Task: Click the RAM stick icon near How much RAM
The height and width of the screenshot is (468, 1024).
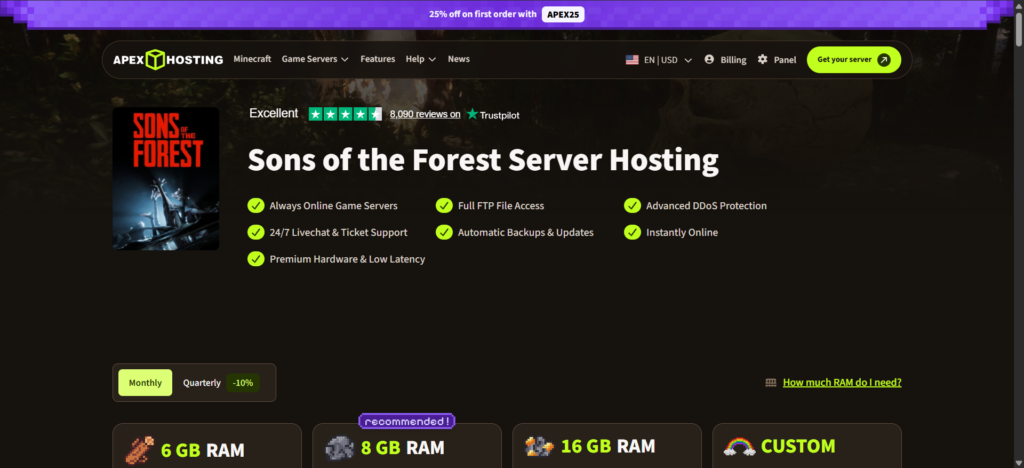Action: tap(771, 383)
